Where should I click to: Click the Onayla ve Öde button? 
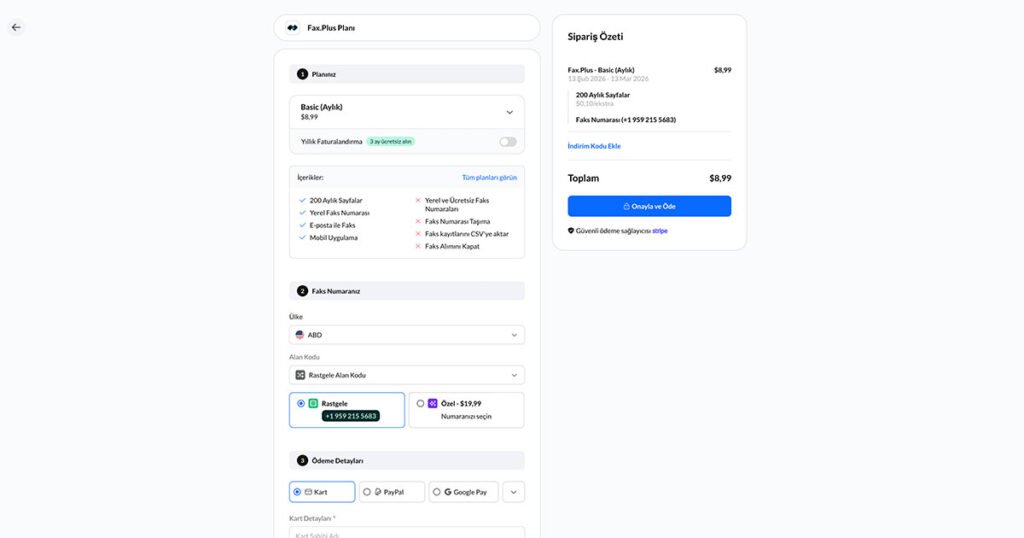(649, 206)
